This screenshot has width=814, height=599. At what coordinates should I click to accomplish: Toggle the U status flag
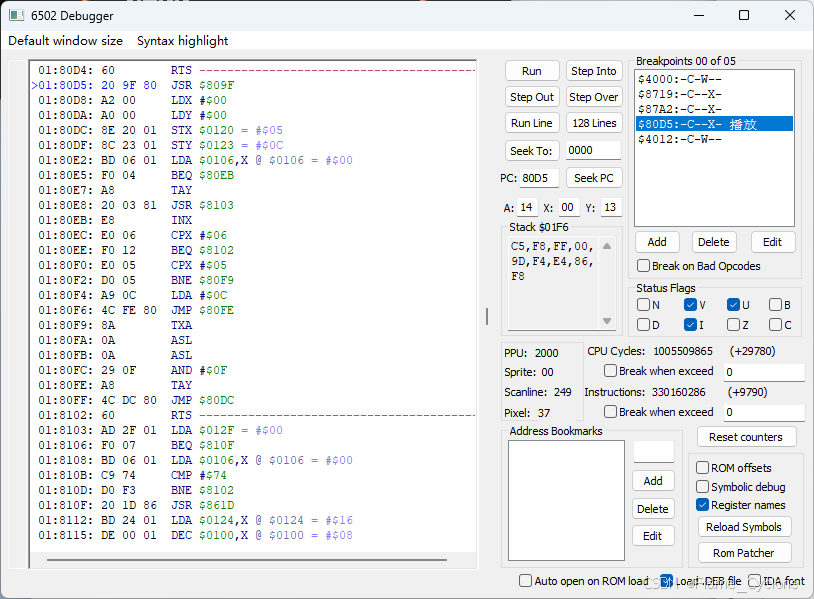tap(733, 305)
